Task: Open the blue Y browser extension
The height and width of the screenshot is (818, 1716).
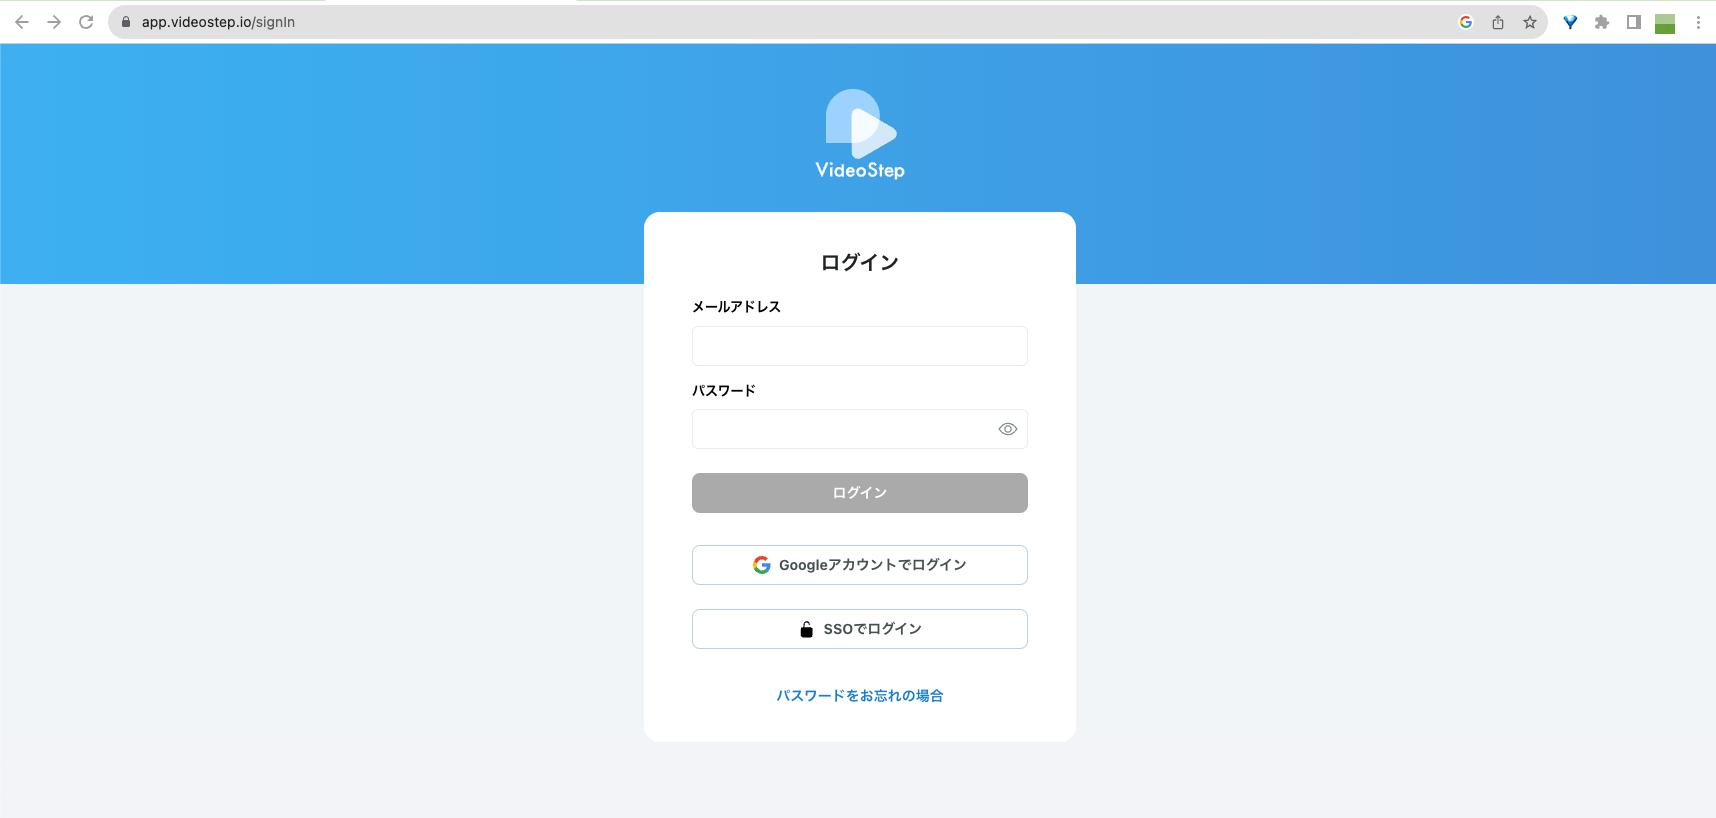Action: click(1570, 22)
